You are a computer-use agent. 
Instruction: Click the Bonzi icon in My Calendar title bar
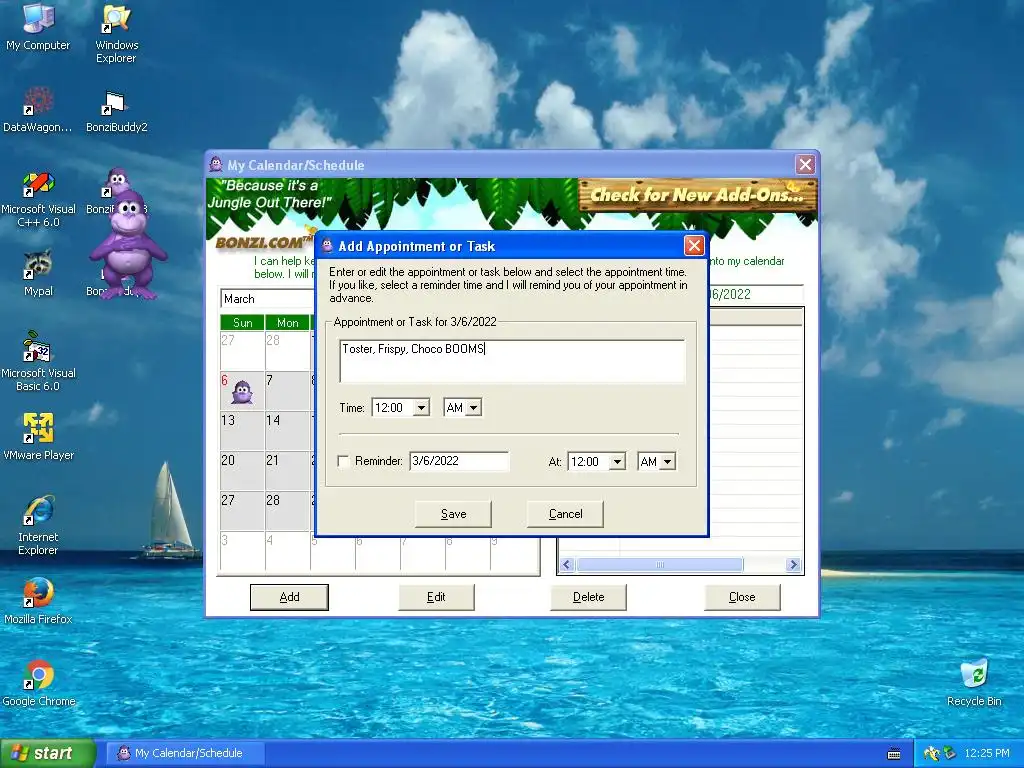[x=216, y=165]
